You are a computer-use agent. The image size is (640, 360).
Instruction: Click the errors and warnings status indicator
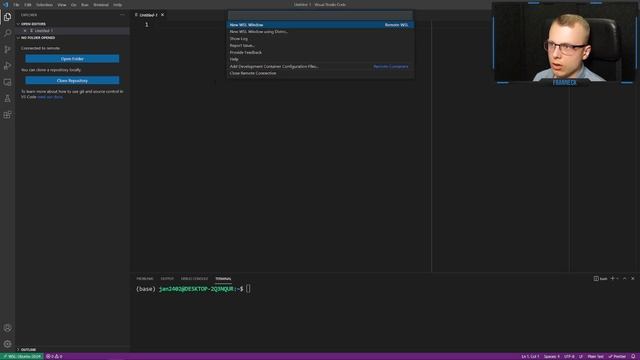point(54,356)
